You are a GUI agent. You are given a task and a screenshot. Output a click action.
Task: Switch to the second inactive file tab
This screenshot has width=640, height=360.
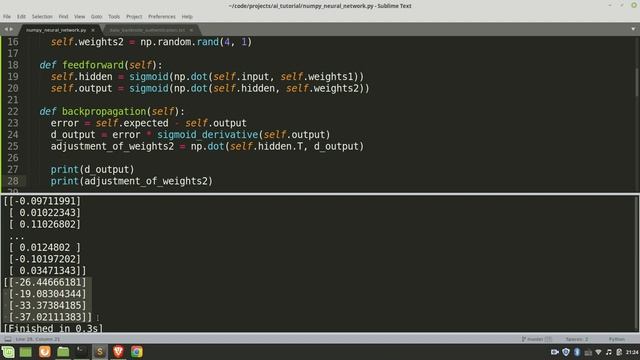pyautogui.click(x=147, y=30)
